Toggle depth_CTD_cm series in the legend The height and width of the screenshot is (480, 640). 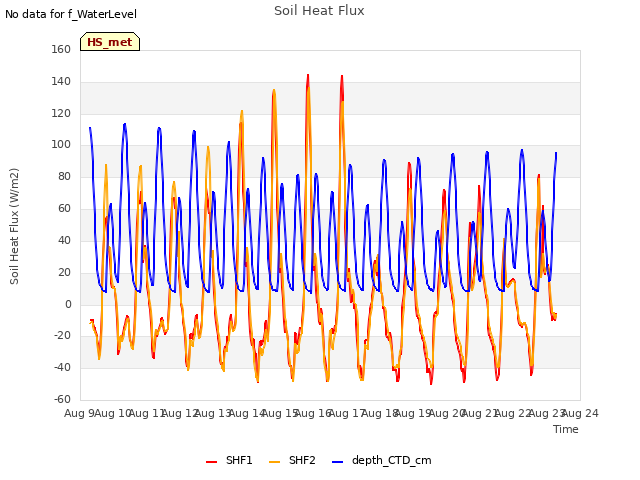382,460
